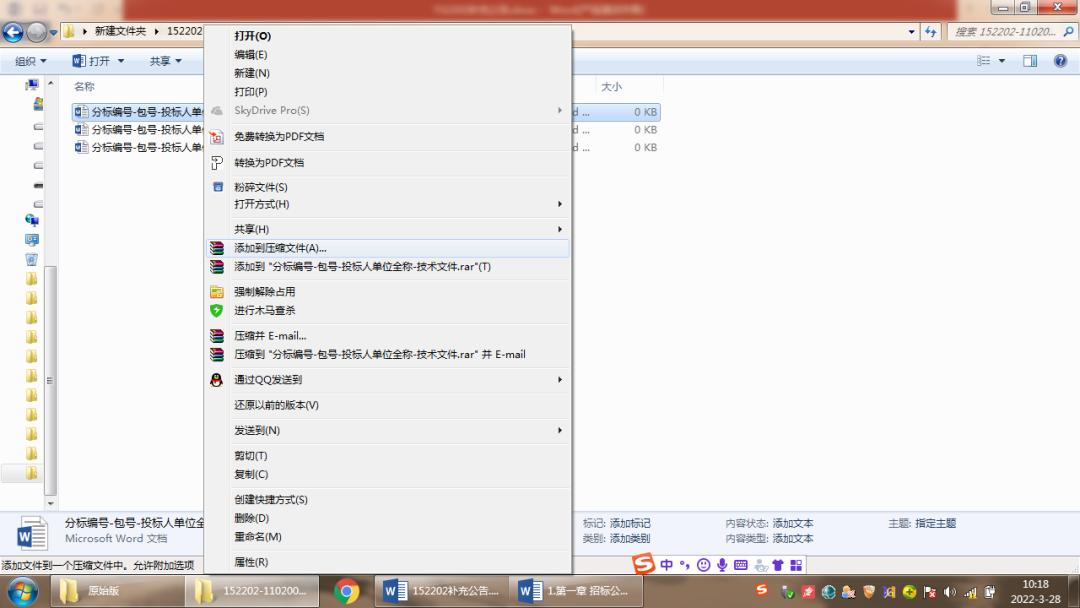Click the green shield icon for 进行木马查杀
Image resolution: width=1080 pixels, height=608 pixels.
(217, 311)
